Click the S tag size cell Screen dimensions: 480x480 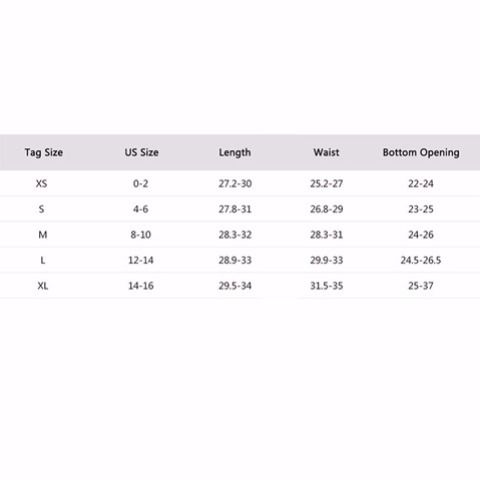point(41,209)
